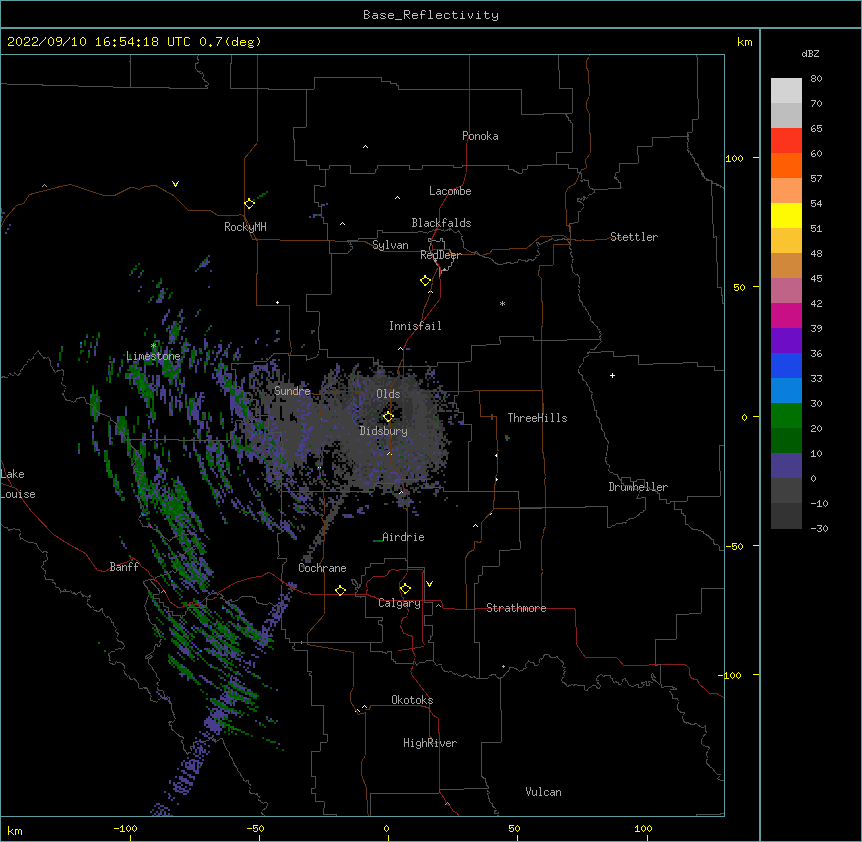The height and width of the screenshot is (842, 862).
Task: Click the Limestone label
Action: tap(153, 356)
